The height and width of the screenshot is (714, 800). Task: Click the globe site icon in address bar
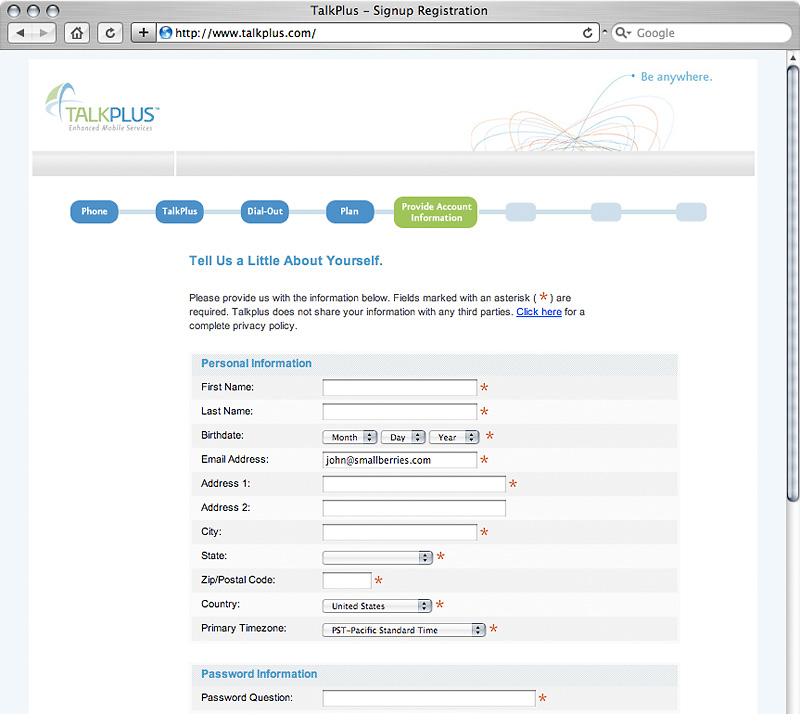click(x=166, y=33)
